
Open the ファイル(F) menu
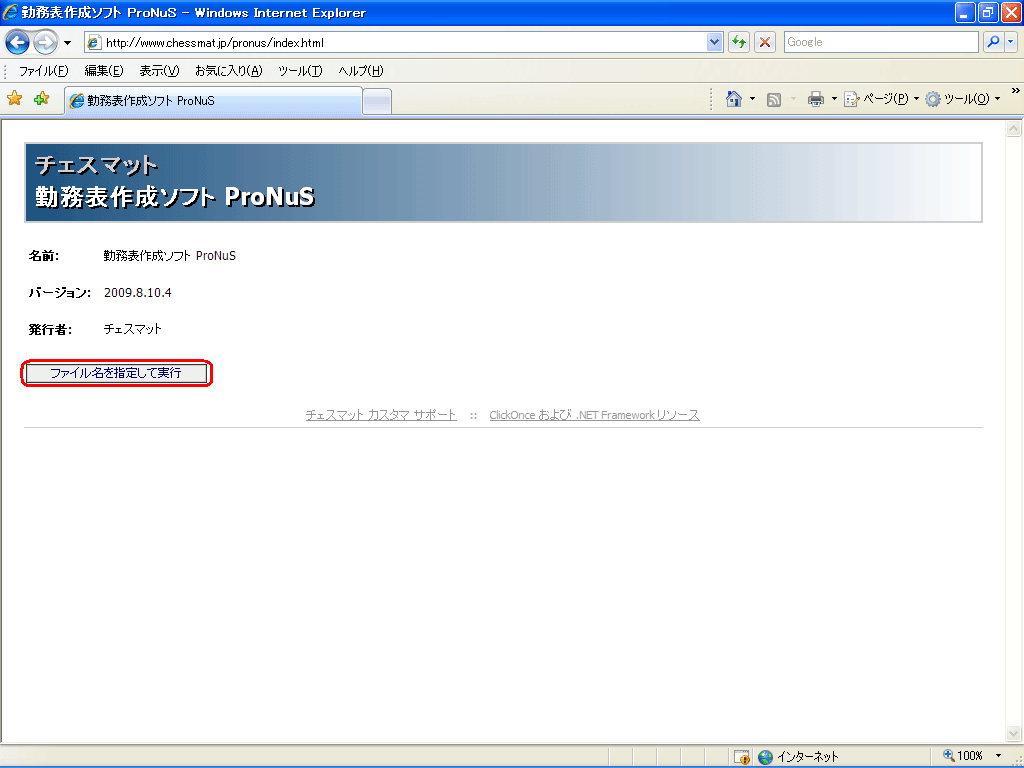[x=43, y=71]
